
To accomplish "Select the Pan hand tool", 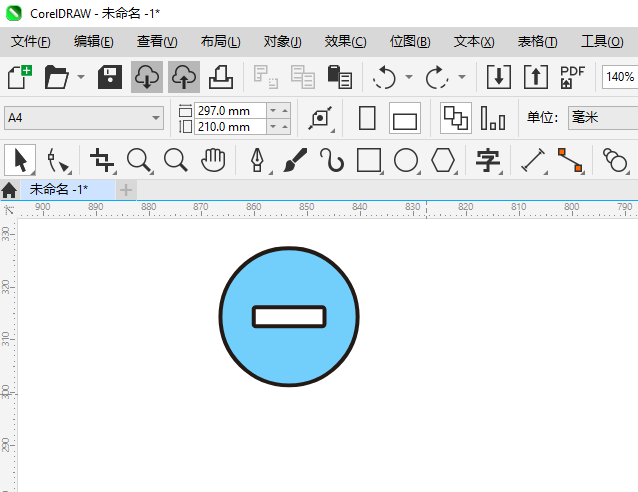I will click(213, 160).
